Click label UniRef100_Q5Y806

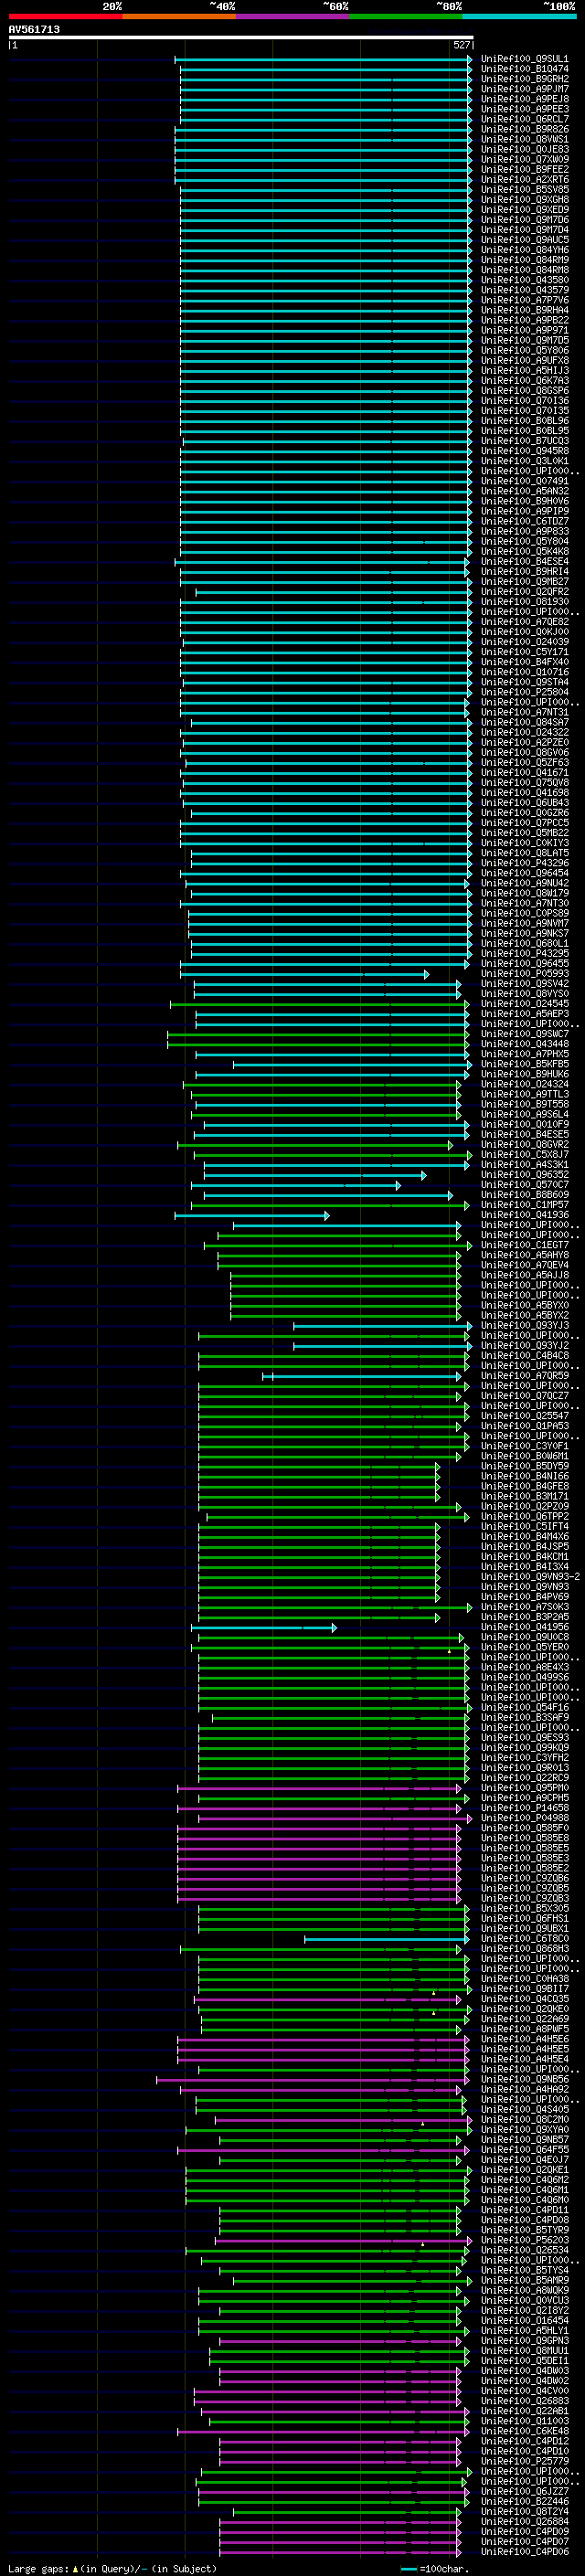click(x=524, y=351)
